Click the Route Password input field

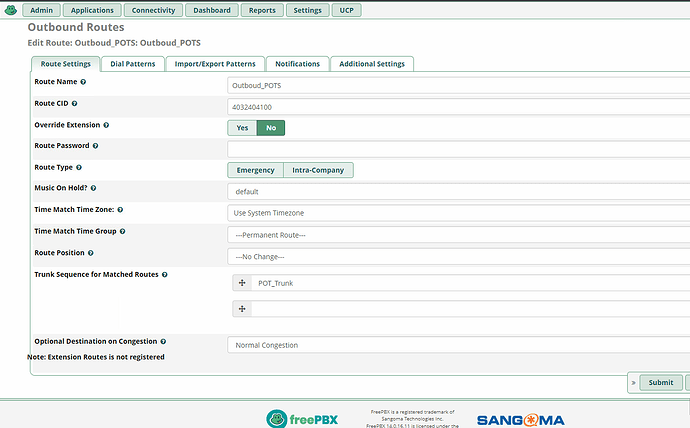(x=459, y=150)
